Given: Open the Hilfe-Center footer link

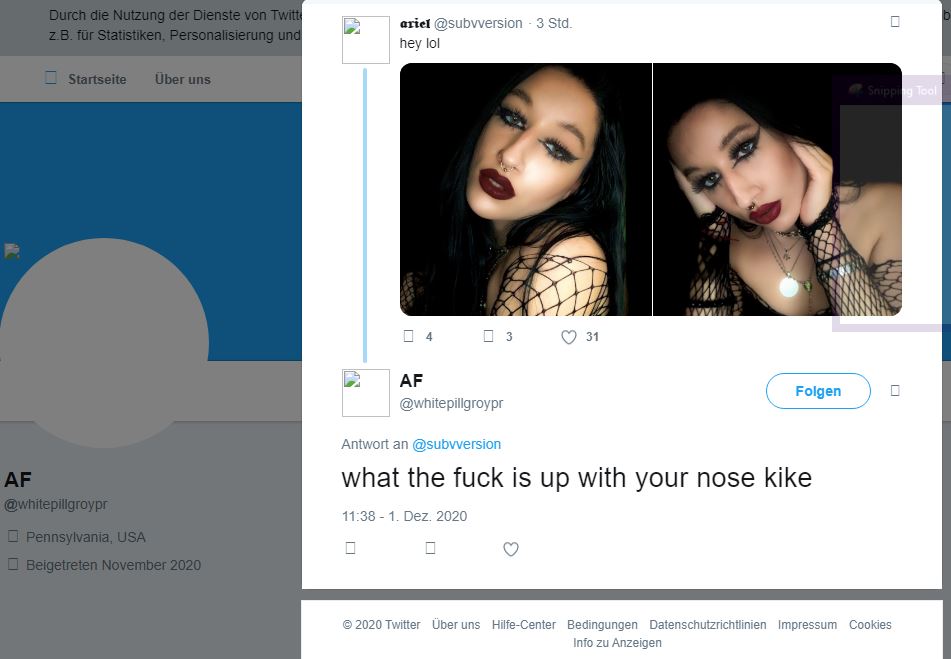Looking at the screenshot, I should click(x=523, y=624).
